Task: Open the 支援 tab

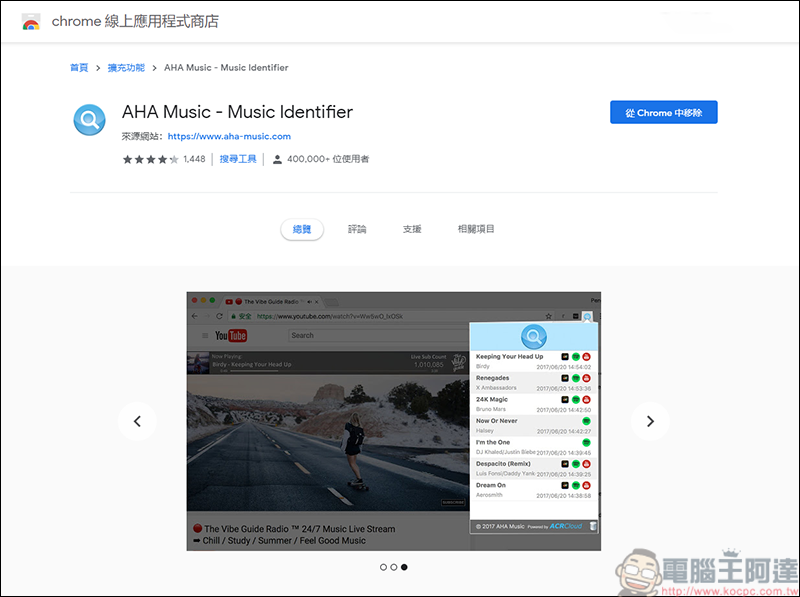Action: [412, 229]
